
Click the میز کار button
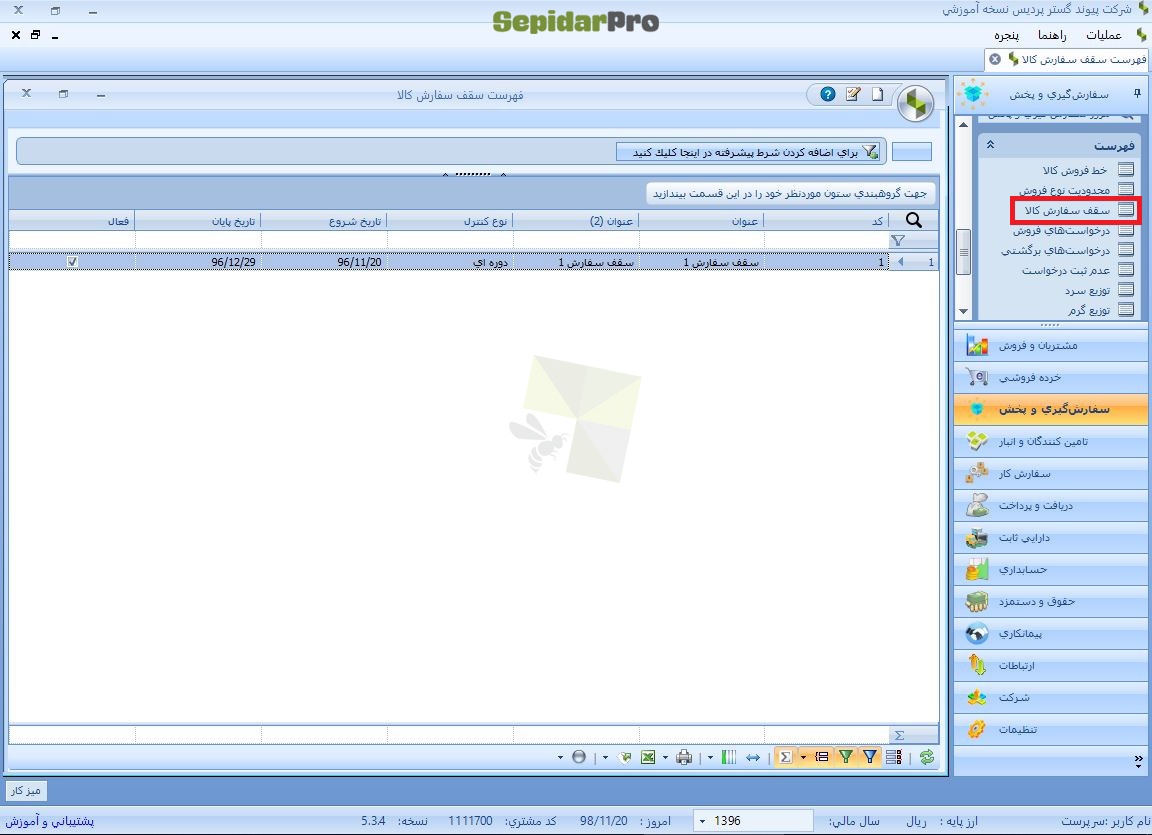(x=26, y=790)
